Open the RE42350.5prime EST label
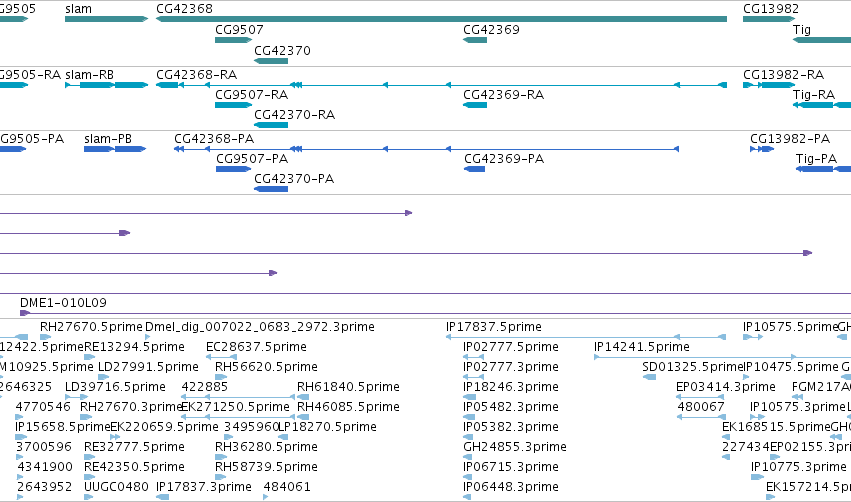Viewport: 851px width, 502px height. [135, 467]
